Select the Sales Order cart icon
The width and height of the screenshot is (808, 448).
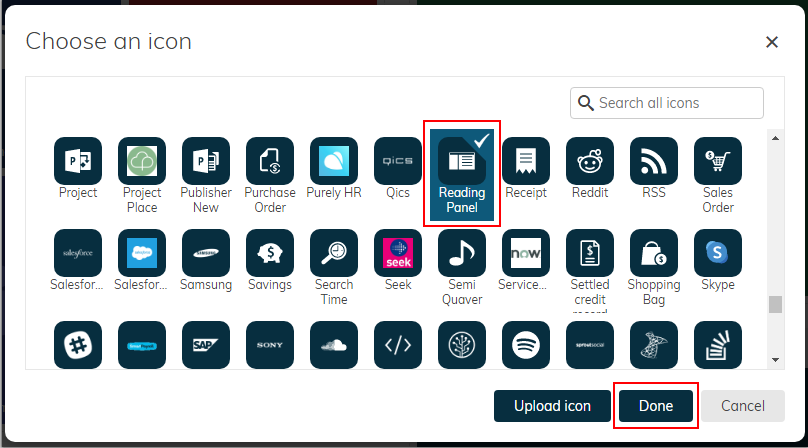(x=718, y=161)
